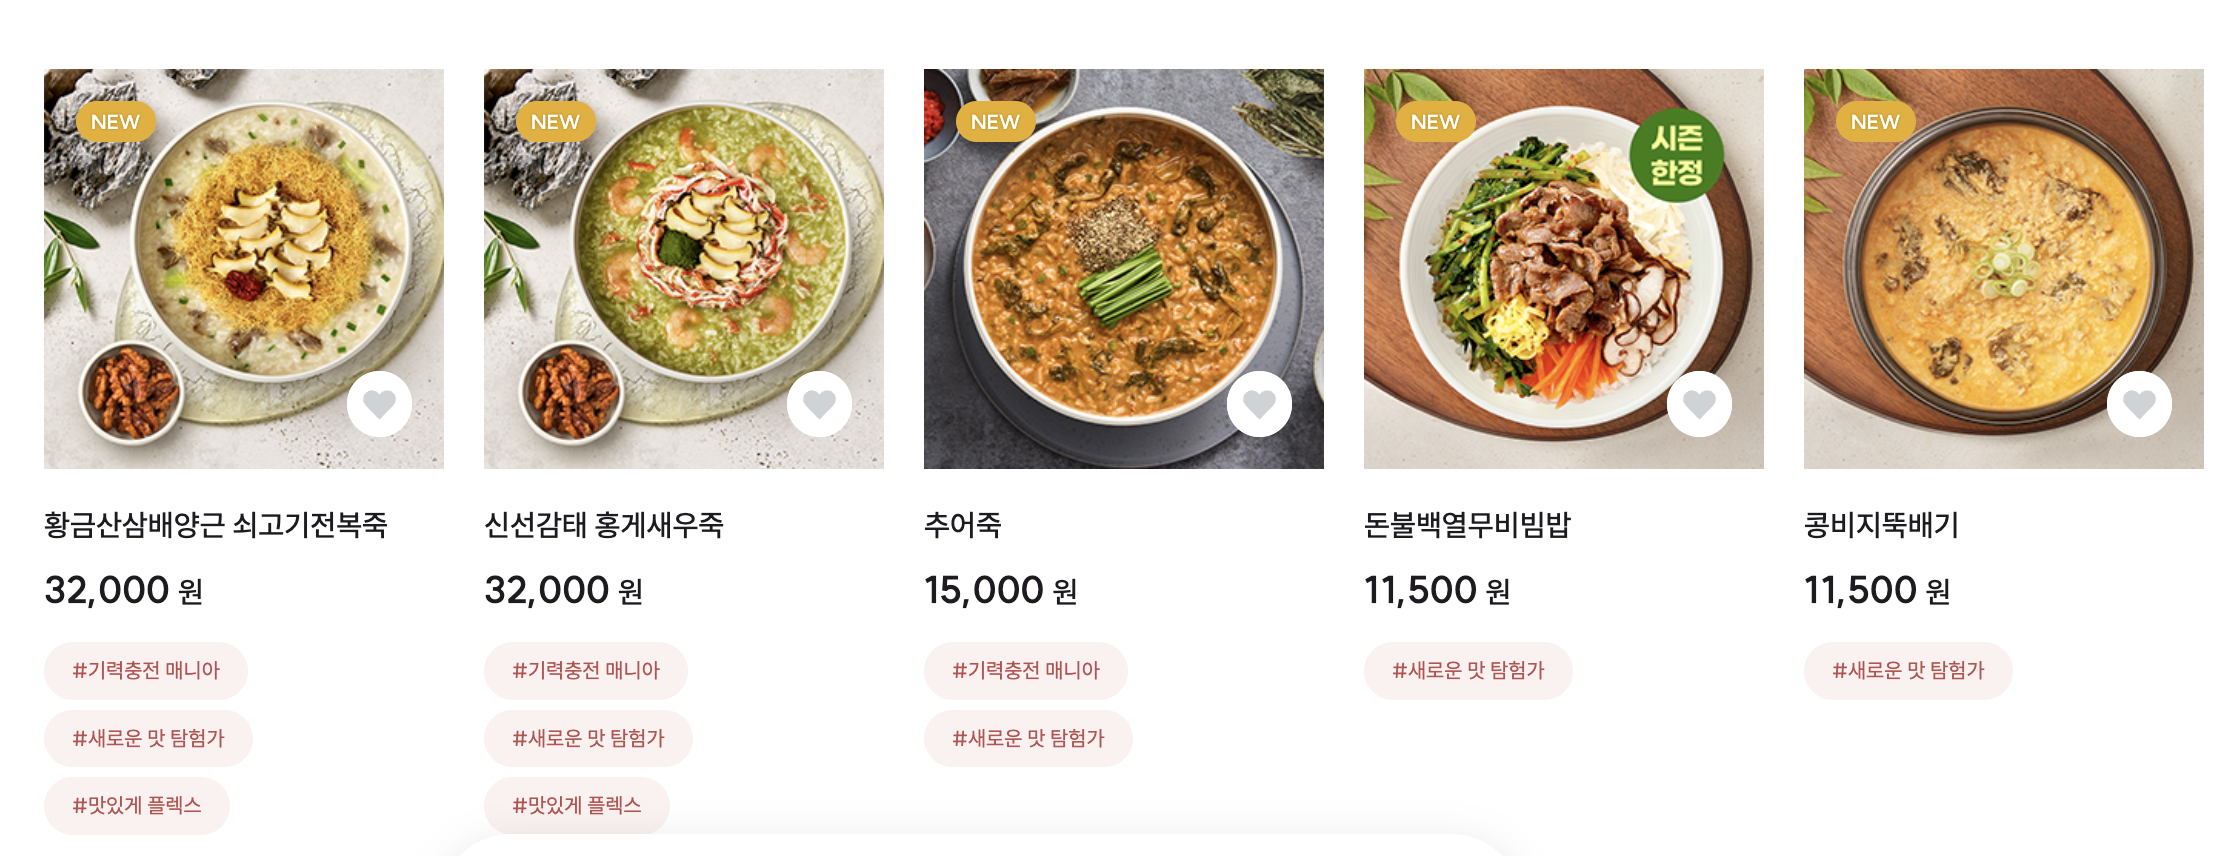View 추어죽 product photo

(1123, 268)
